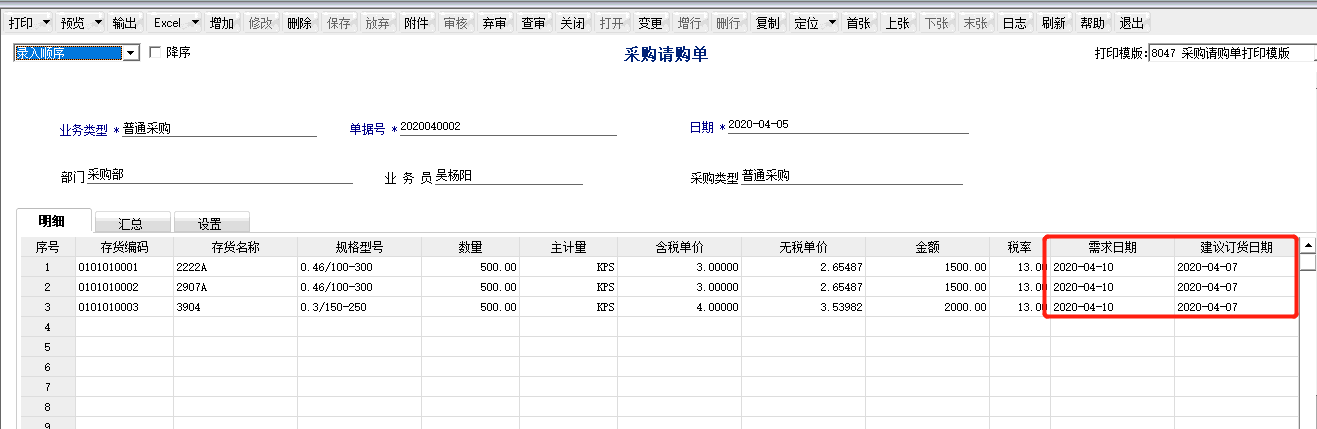Click the 日期 field 2020-04-05
Viewport: 1317px width, 429px height.
tap(848, 125)
